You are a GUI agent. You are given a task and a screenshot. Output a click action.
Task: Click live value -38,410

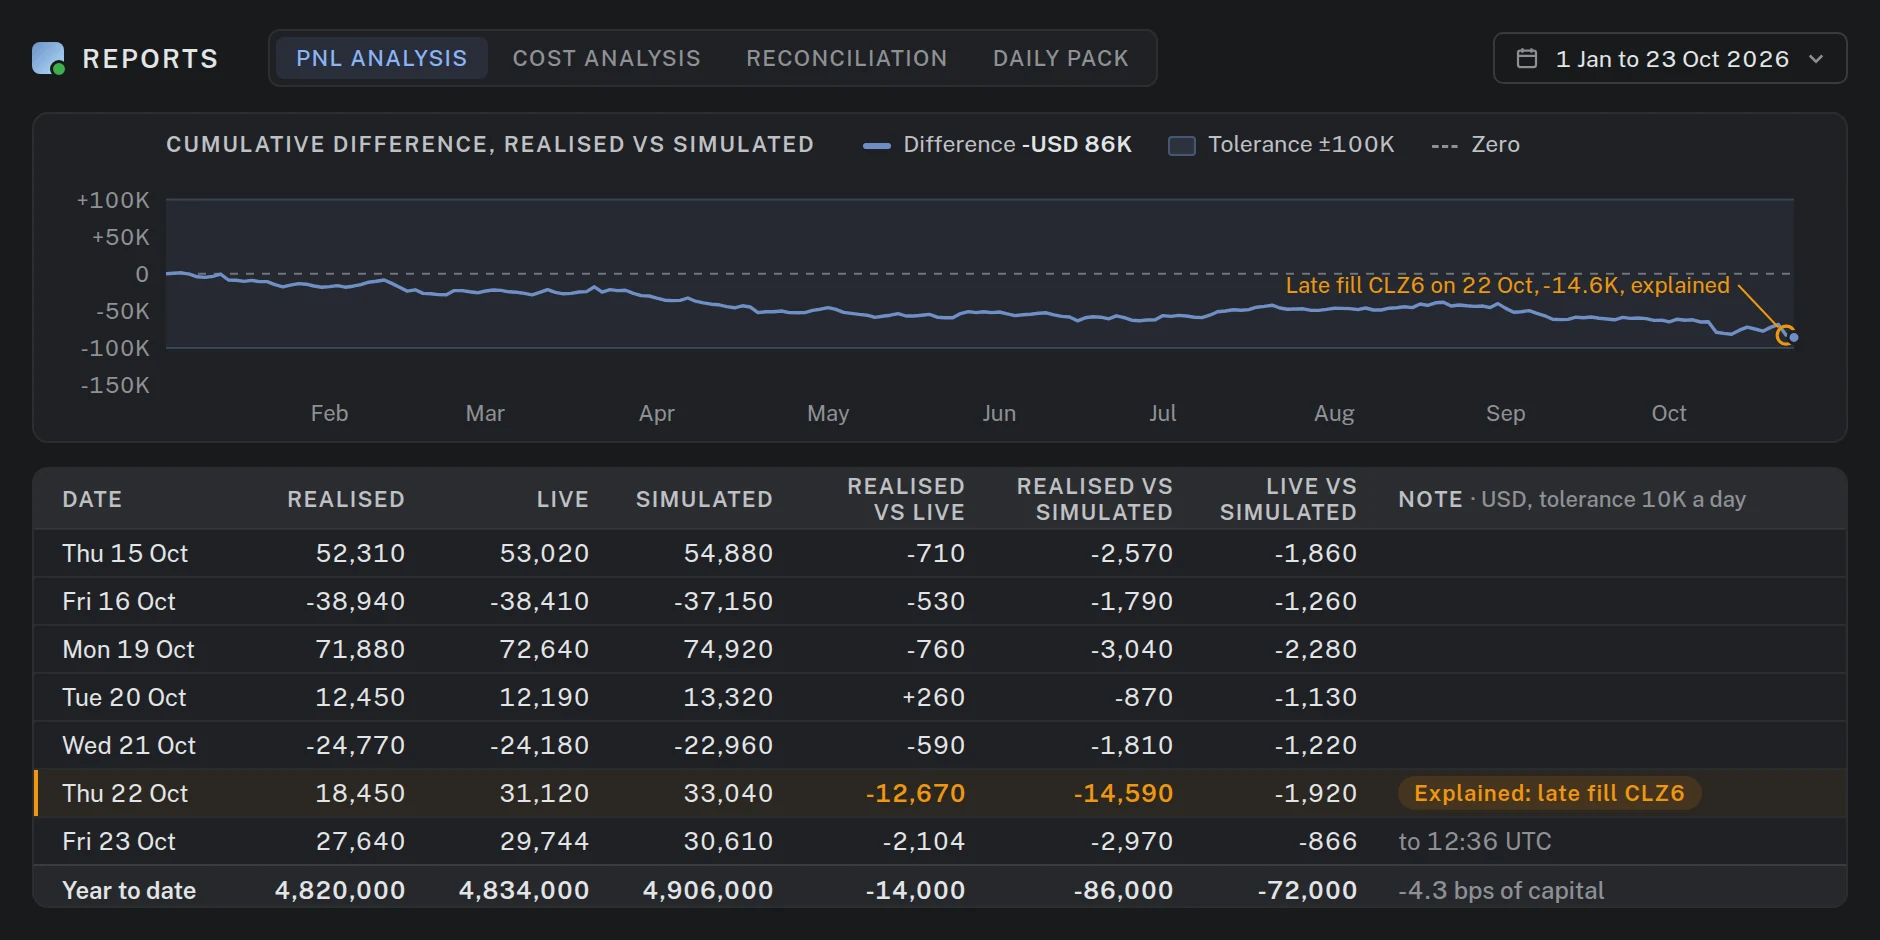(x=539, y=601)
